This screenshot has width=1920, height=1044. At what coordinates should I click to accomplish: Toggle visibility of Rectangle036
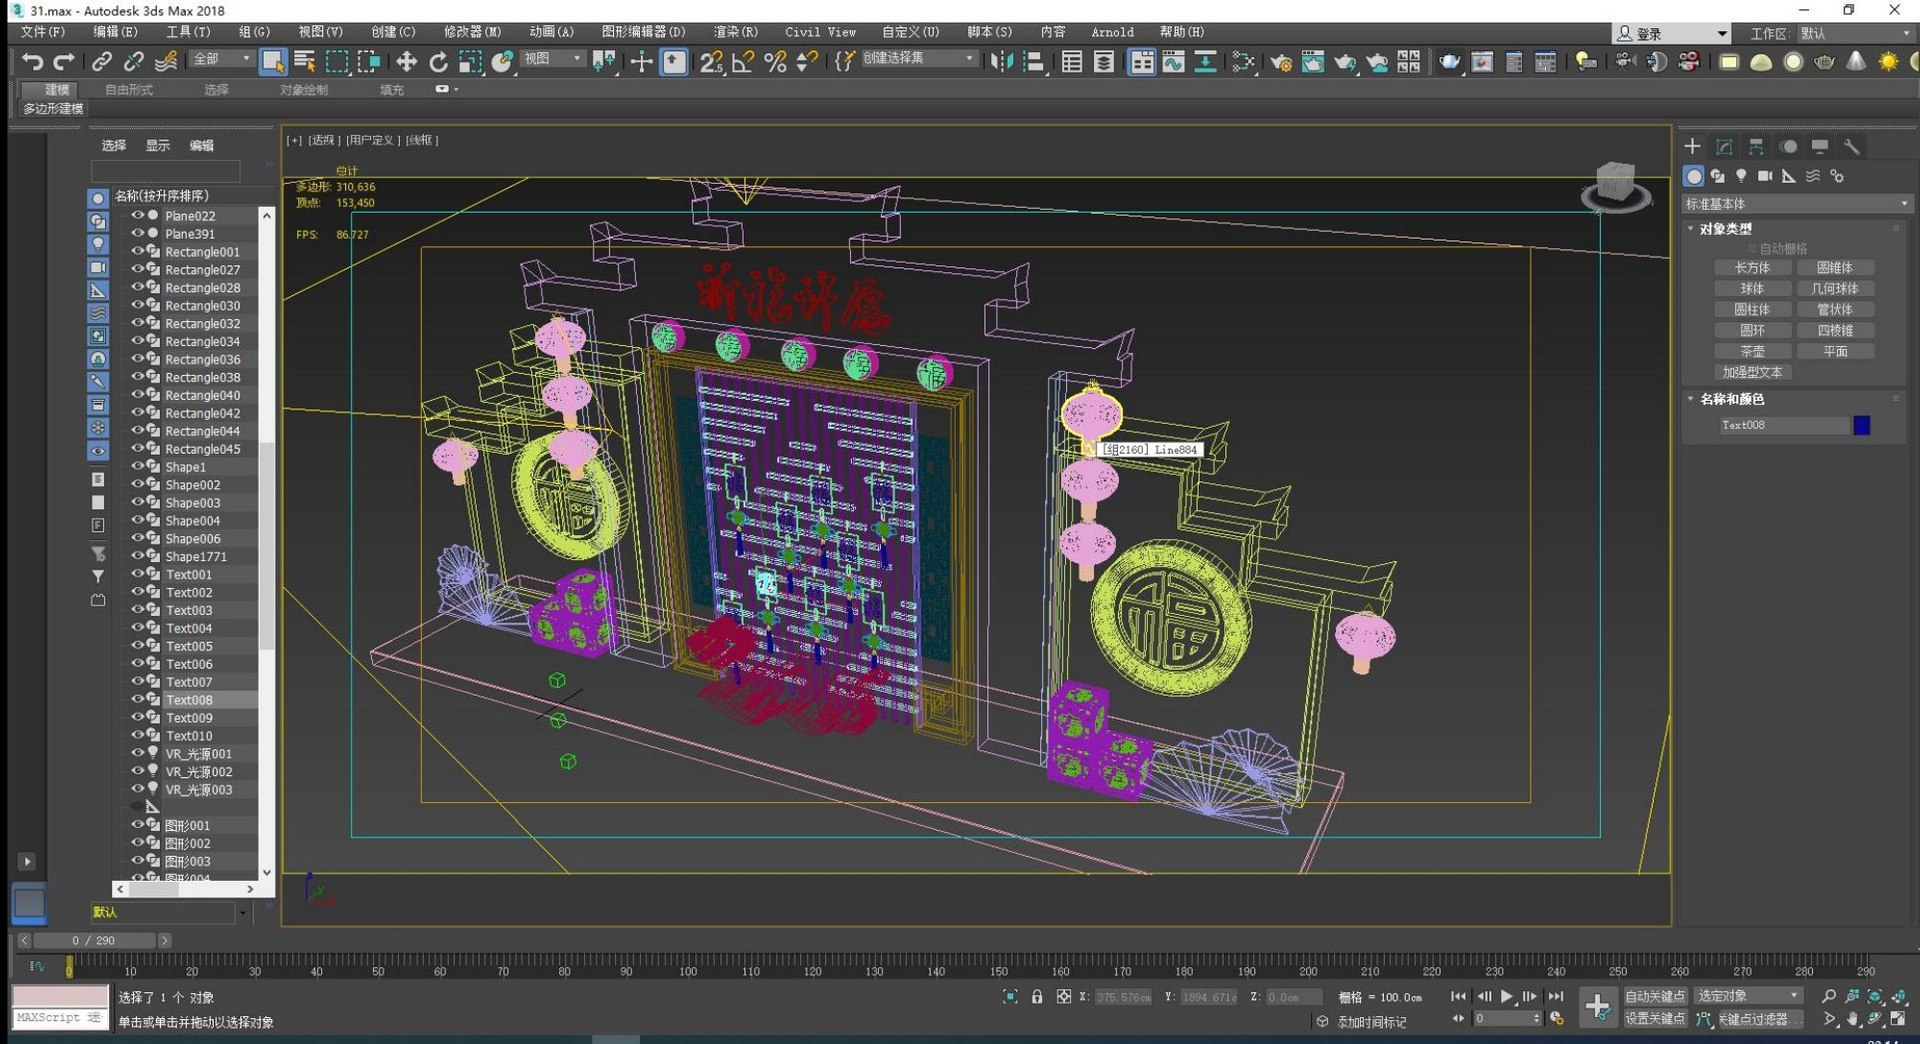(137, 359)
